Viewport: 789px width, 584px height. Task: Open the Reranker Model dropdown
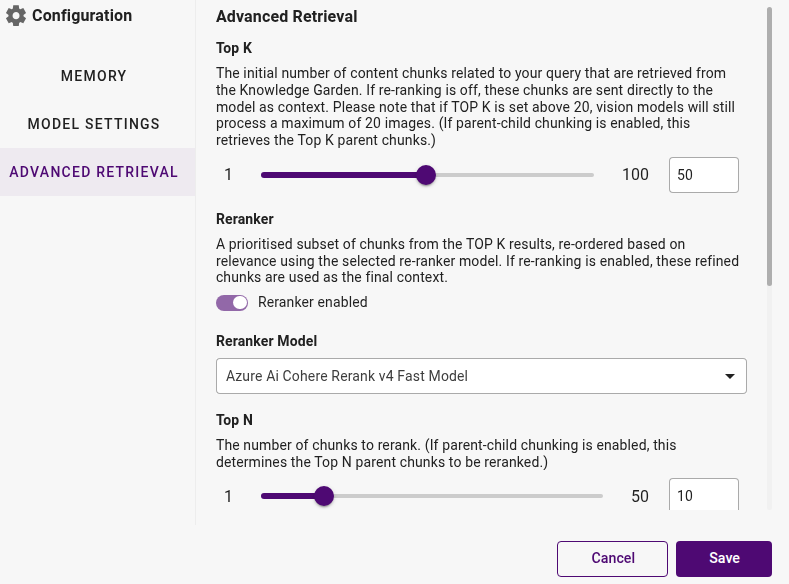[481, 376]
